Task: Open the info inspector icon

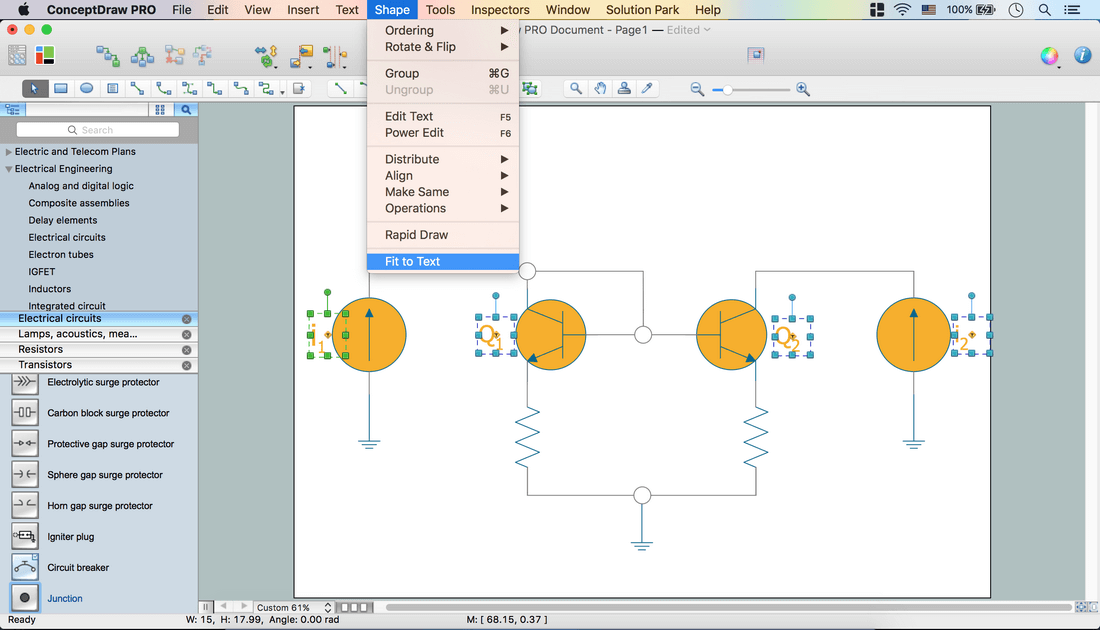Action: coord(1082,56)
